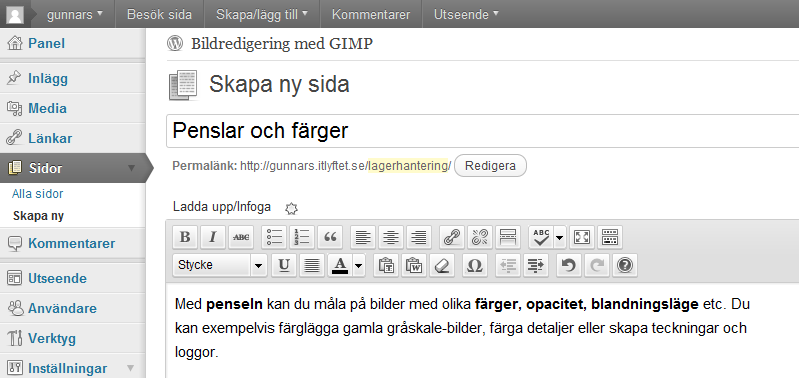
Task: Select Skapa ny under Sidor
Action: click(x=39, y=216)
